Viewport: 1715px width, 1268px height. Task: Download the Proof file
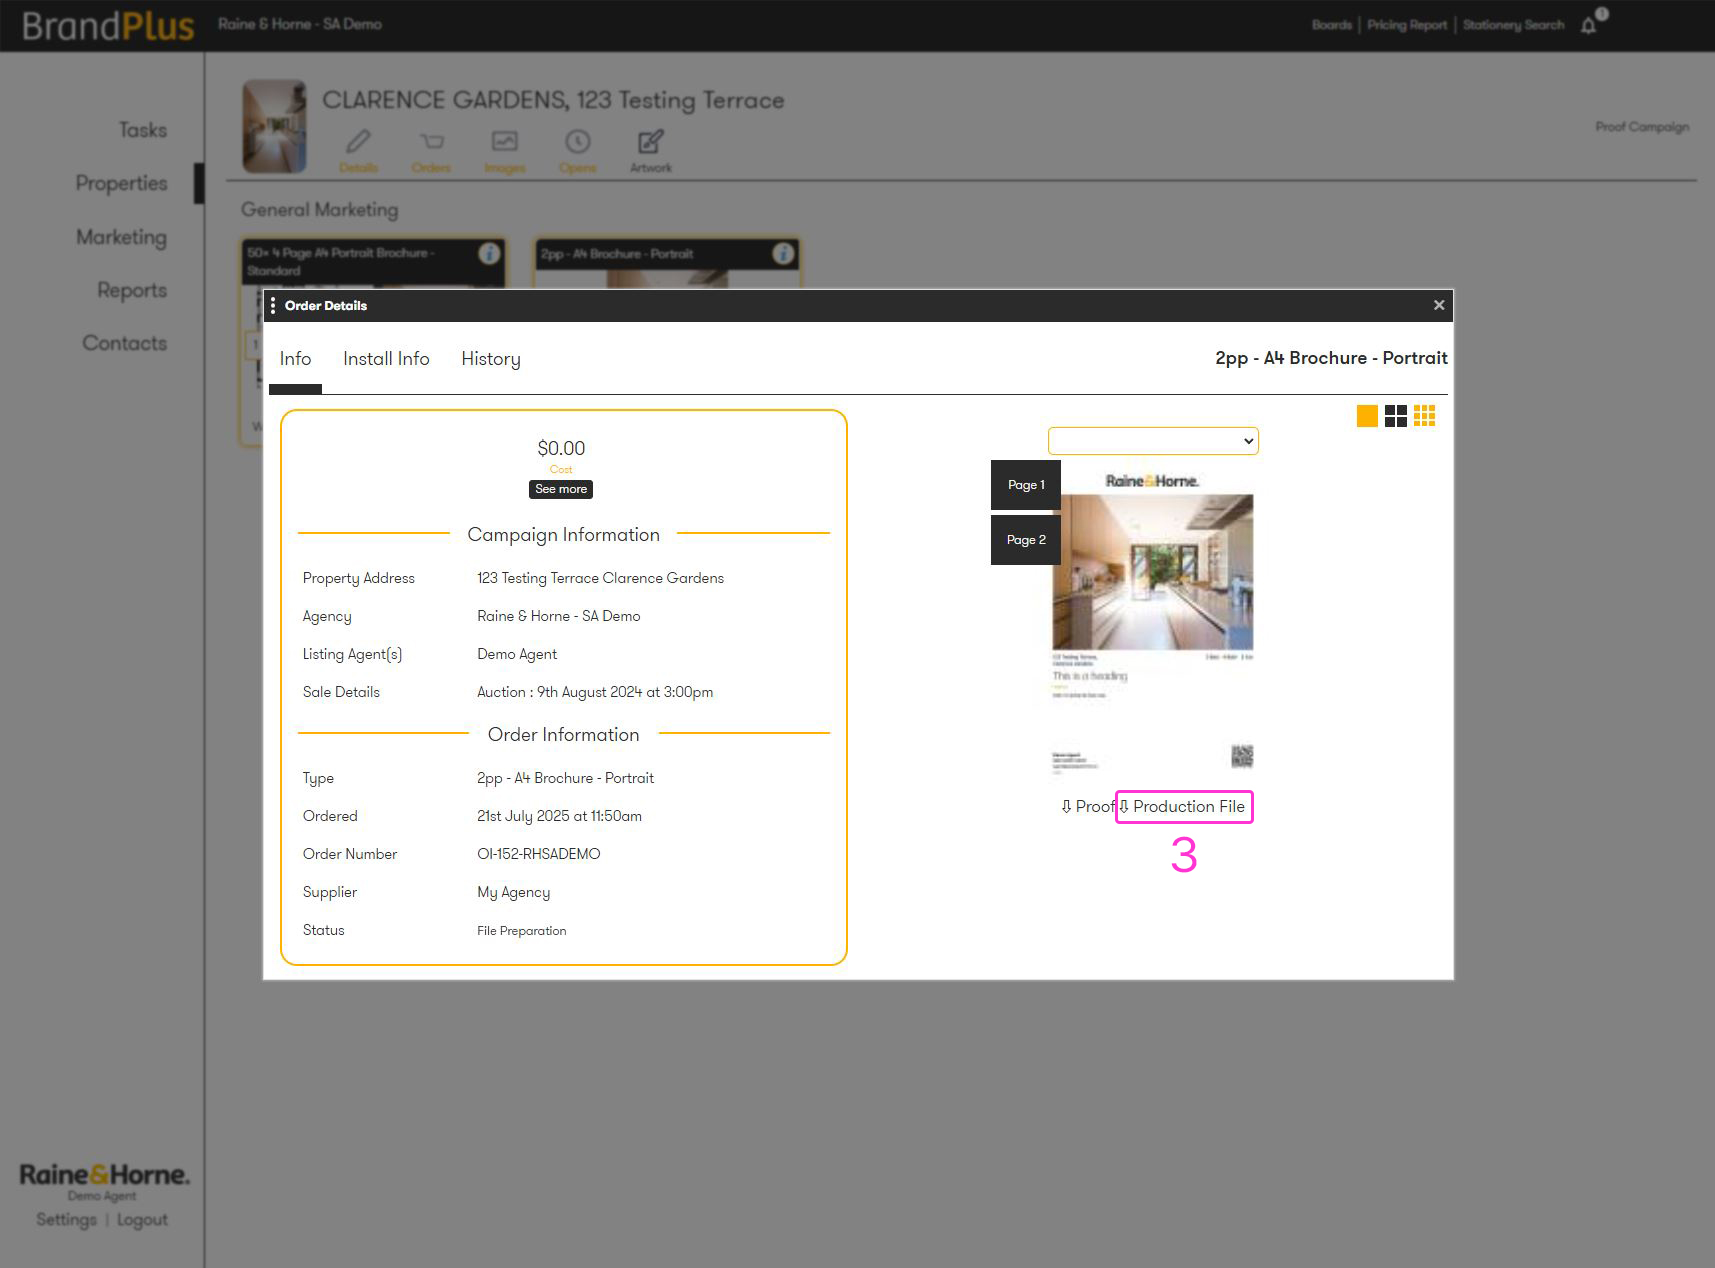(1087, 806)
